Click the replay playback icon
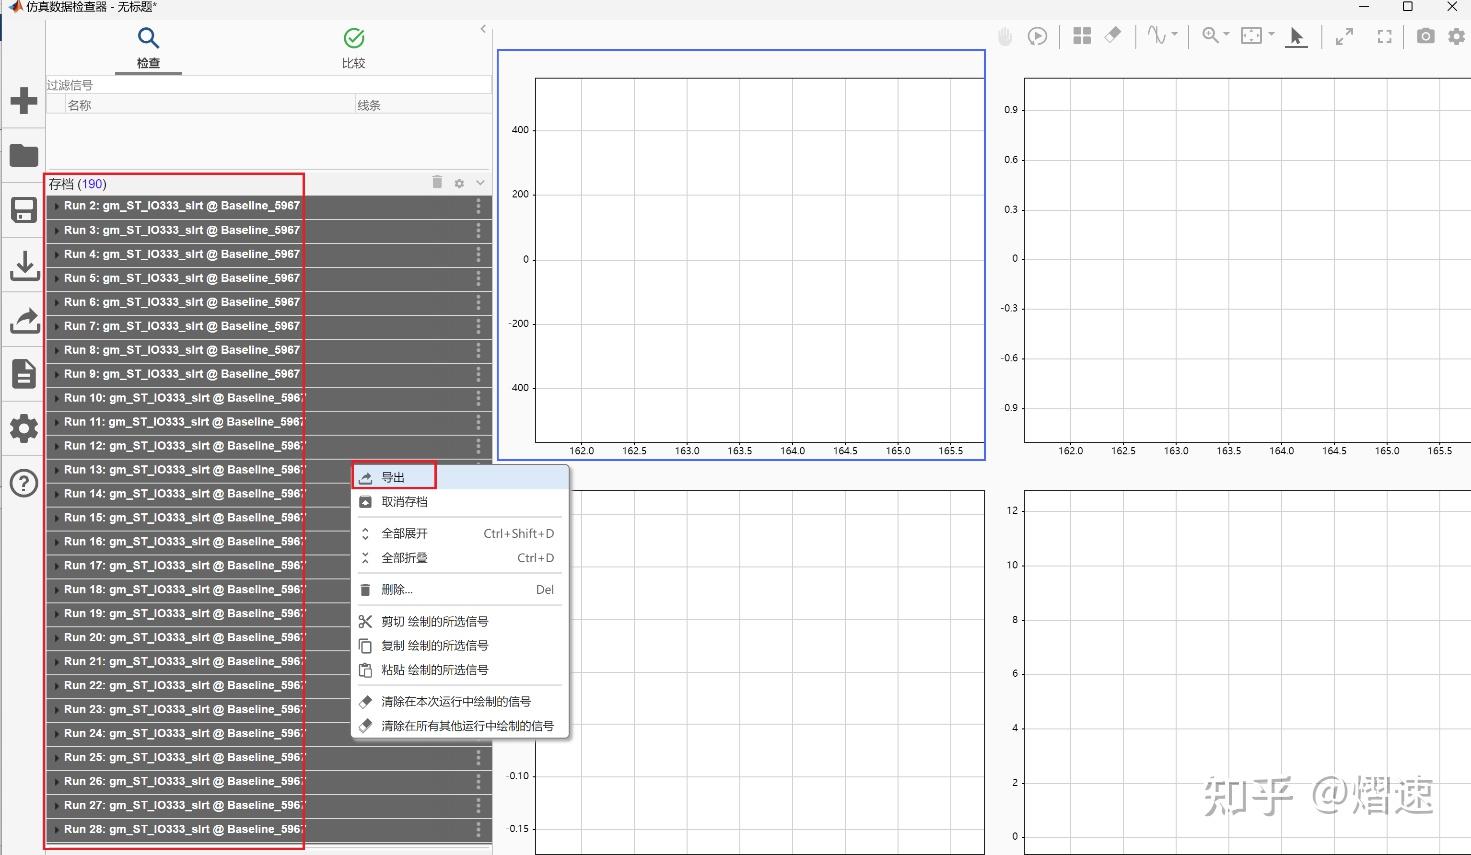 tap(1038, 37)
